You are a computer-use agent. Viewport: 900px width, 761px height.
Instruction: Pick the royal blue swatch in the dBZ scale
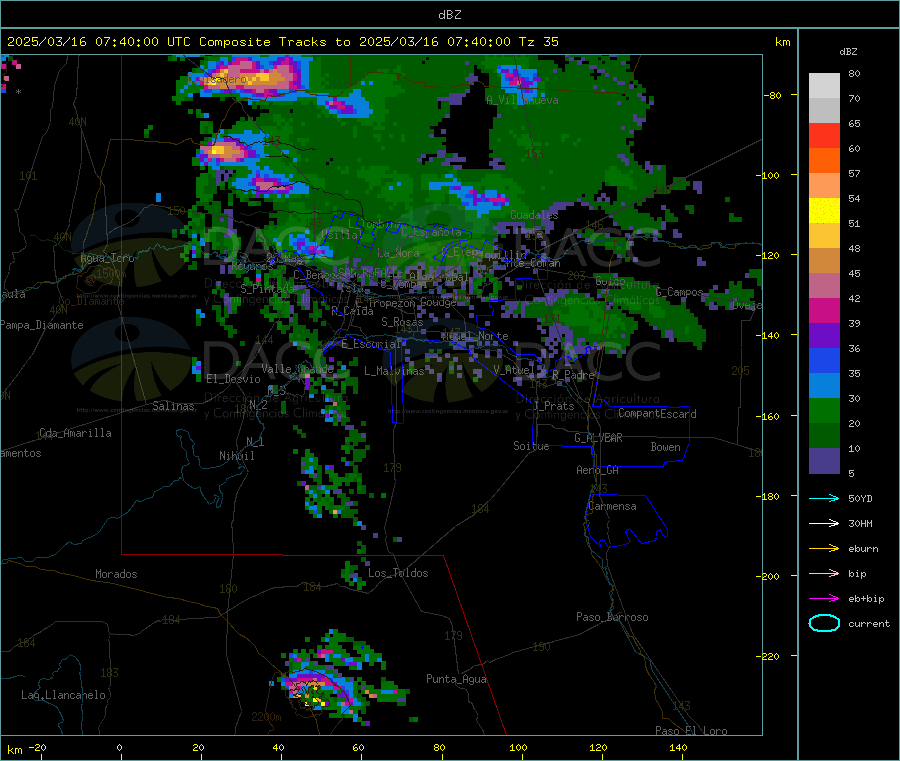click(824, 360)
